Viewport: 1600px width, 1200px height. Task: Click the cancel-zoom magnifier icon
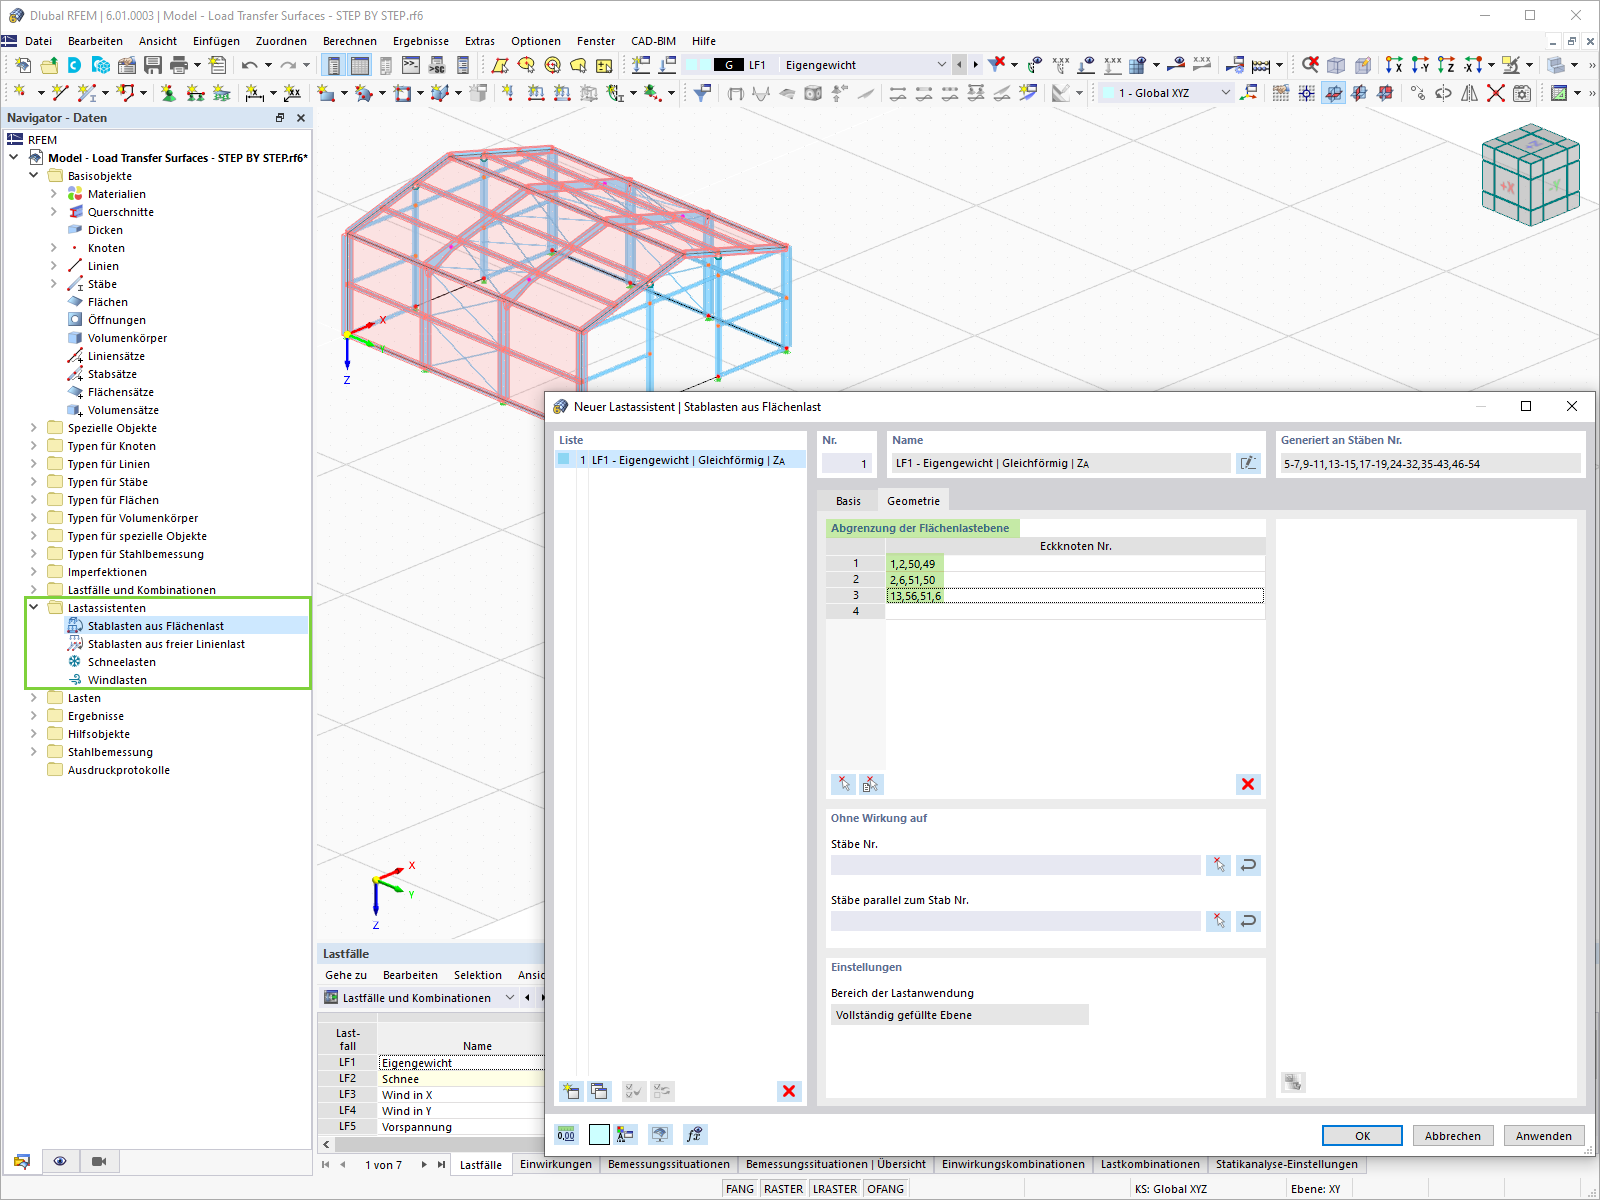1310,64
